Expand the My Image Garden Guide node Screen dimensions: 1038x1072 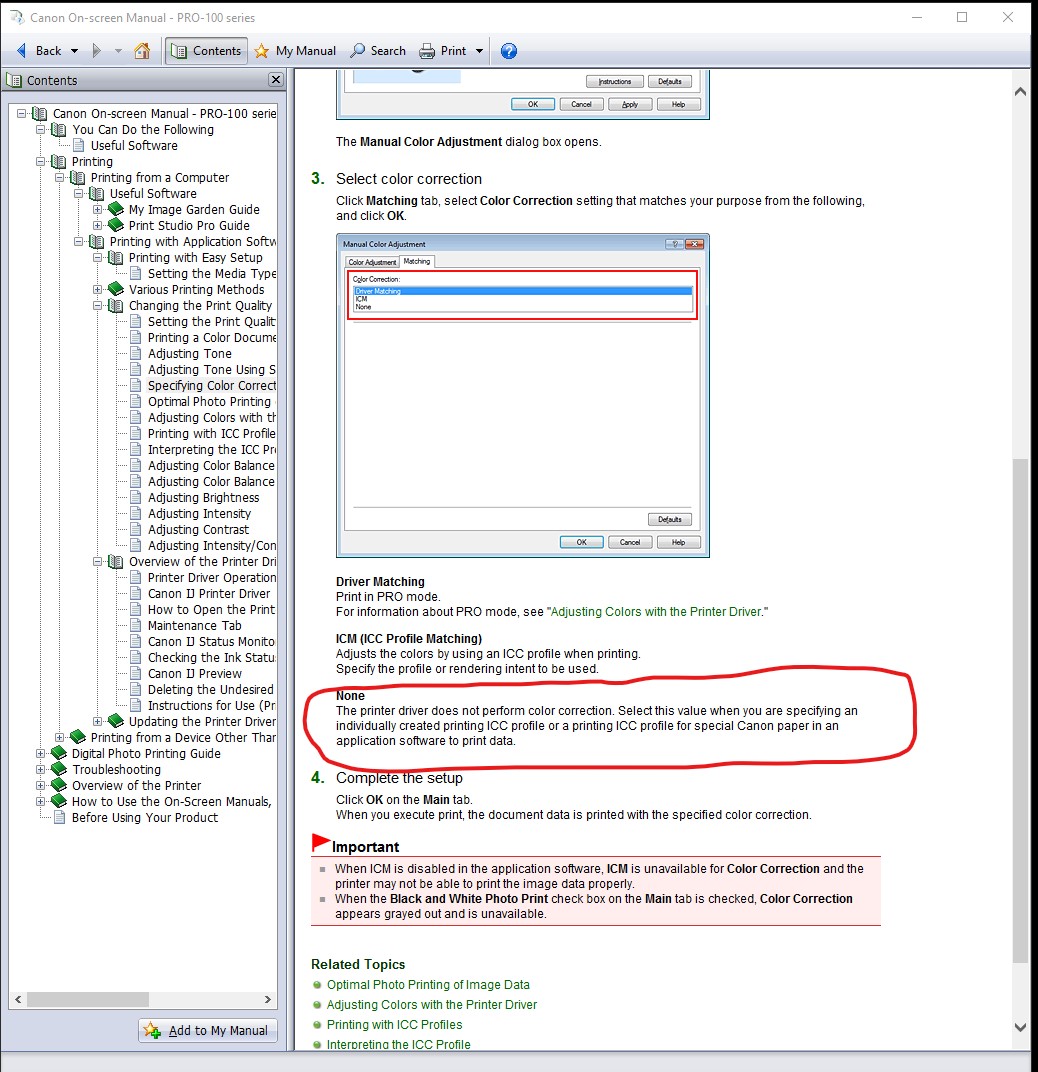point(98,210)
